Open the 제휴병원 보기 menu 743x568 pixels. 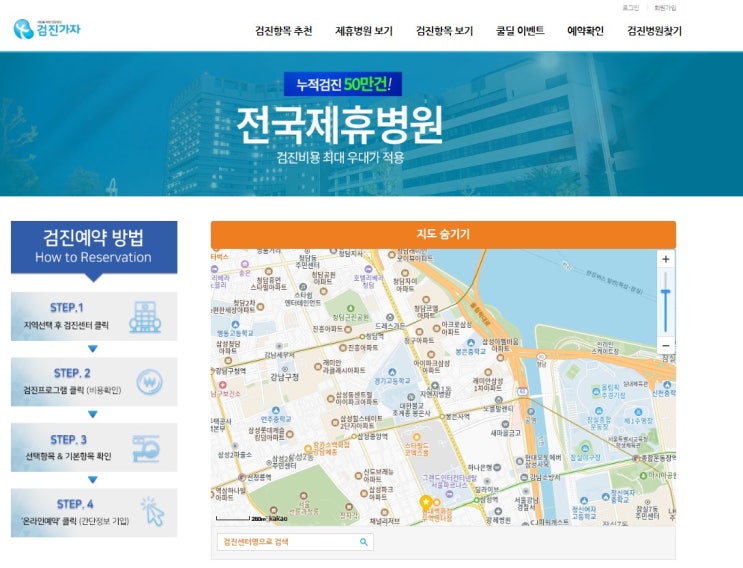[364, 31]
